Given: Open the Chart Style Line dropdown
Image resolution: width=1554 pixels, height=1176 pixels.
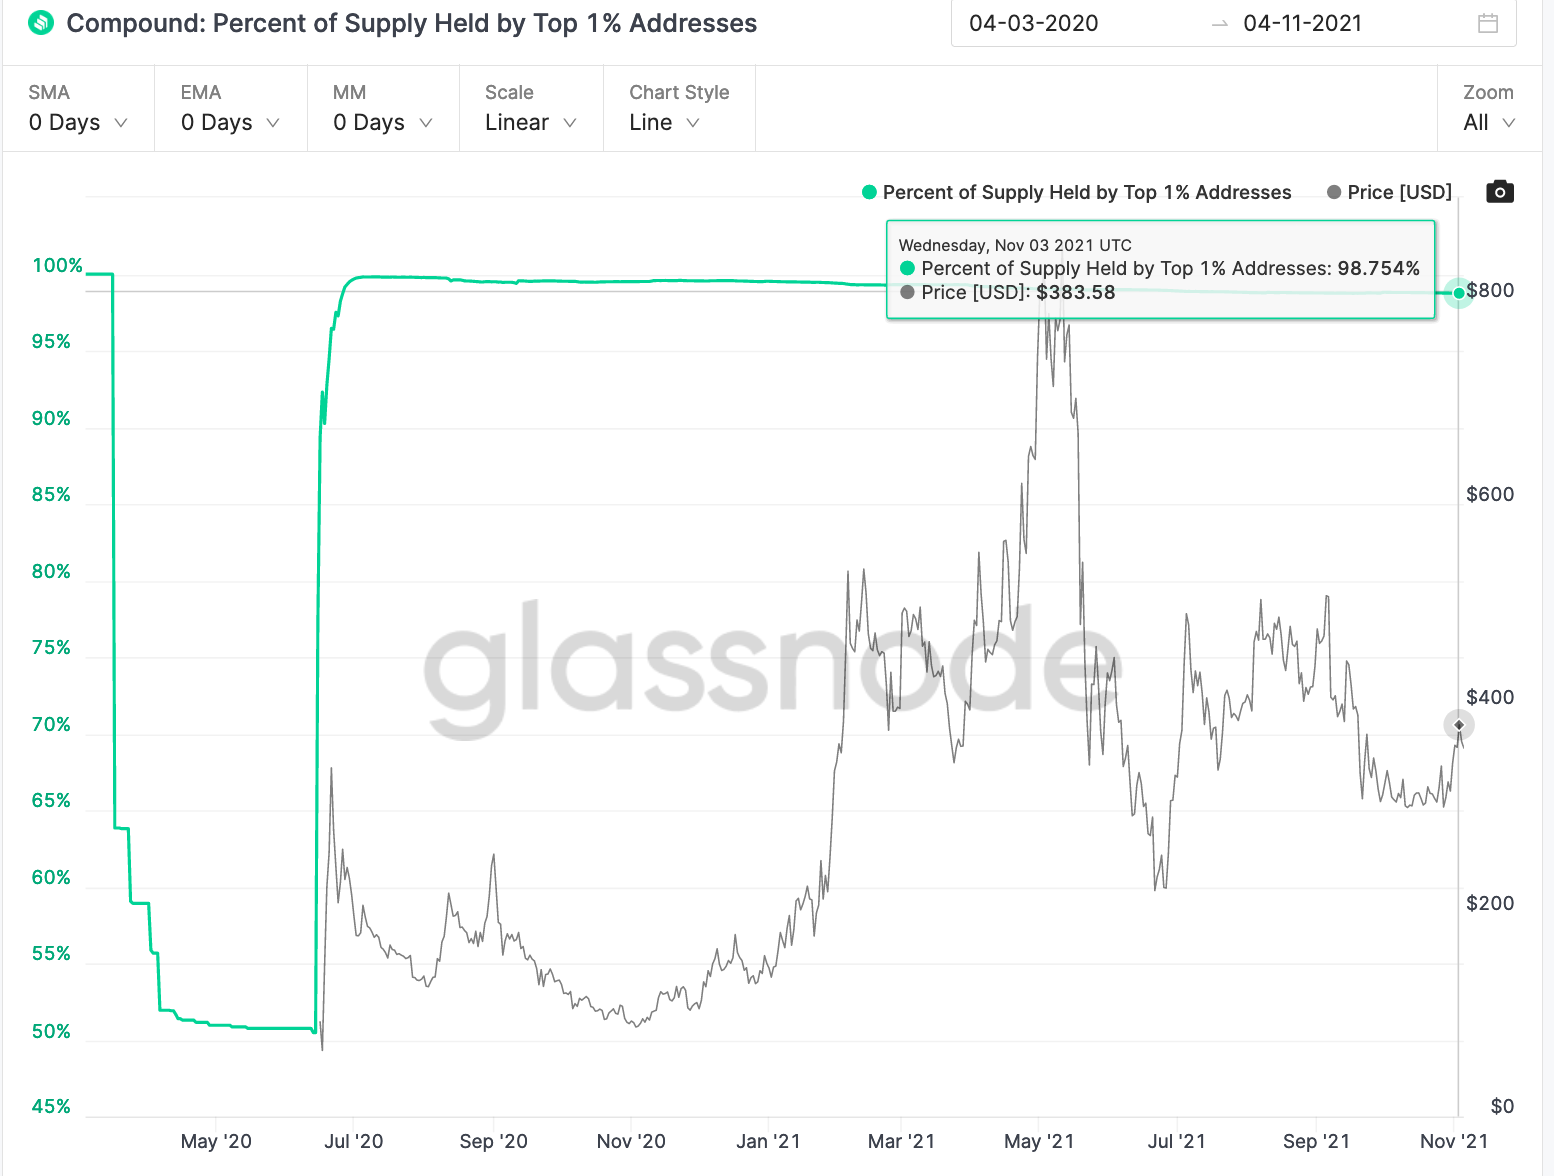Looking at the screenshot, I should point(664,122).
